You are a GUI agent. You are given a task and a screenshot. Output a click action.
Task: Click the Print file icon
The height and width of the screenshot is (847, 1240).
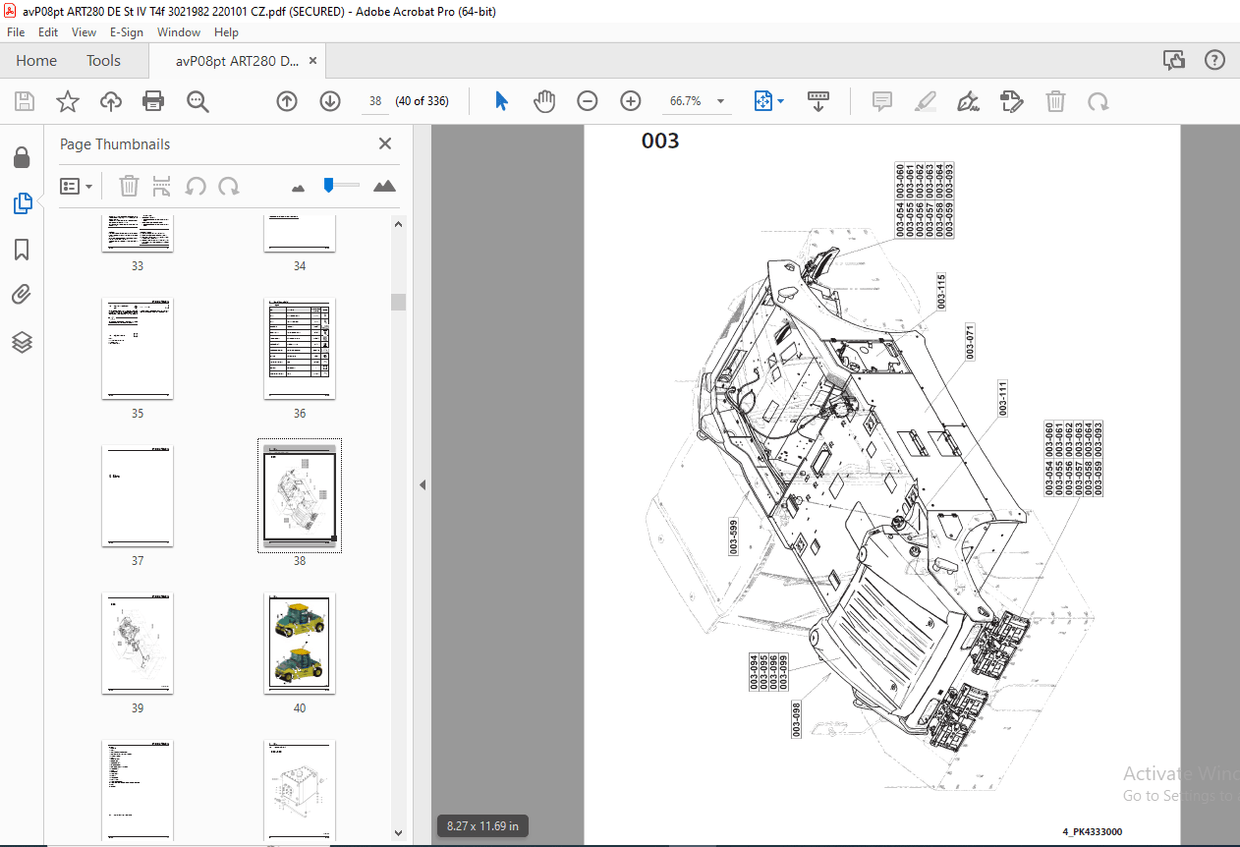[153, 101]
